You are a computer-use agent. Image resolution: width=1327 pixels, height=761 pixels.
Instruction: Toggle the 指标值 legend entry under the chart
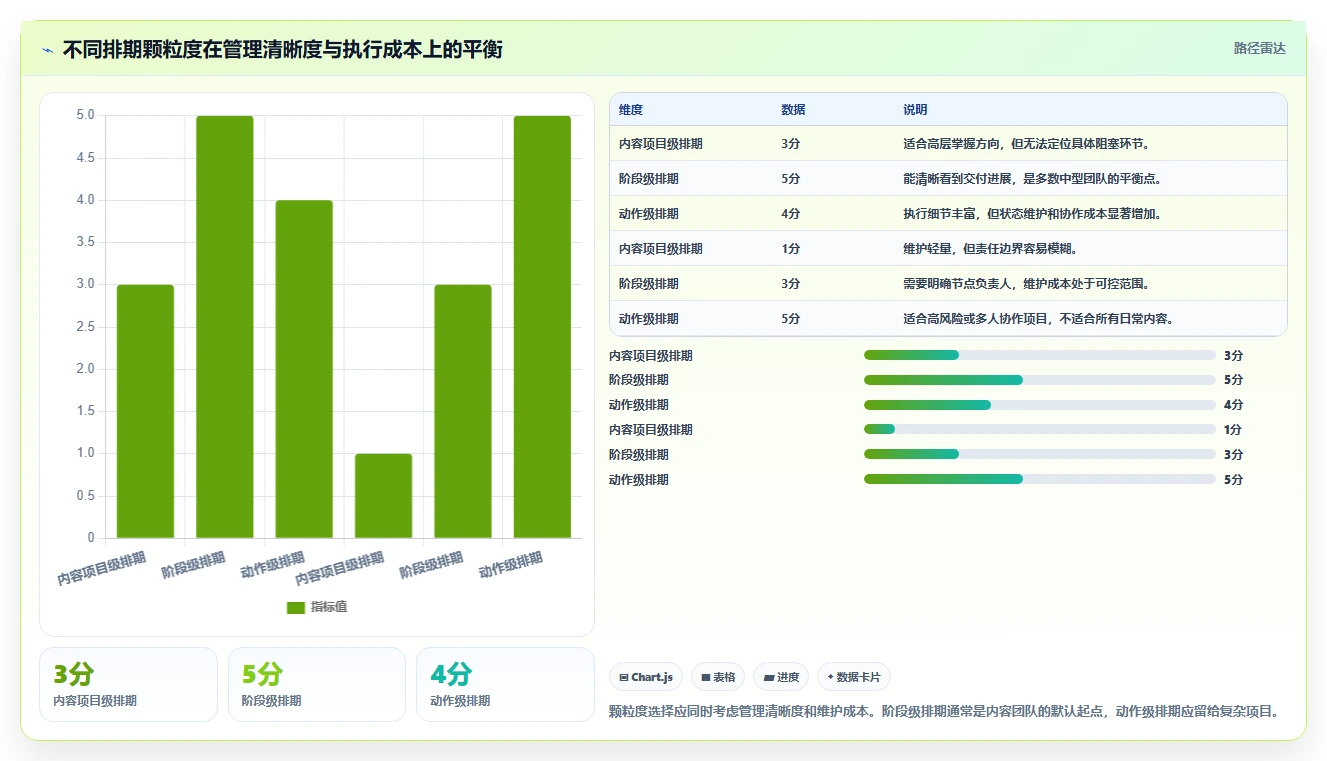tap(317, 607)
